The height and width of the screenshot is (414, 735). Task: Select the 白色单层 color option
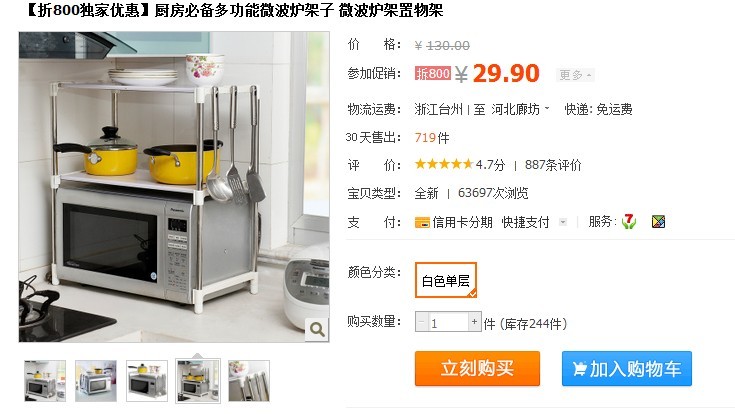pos(445,280)
